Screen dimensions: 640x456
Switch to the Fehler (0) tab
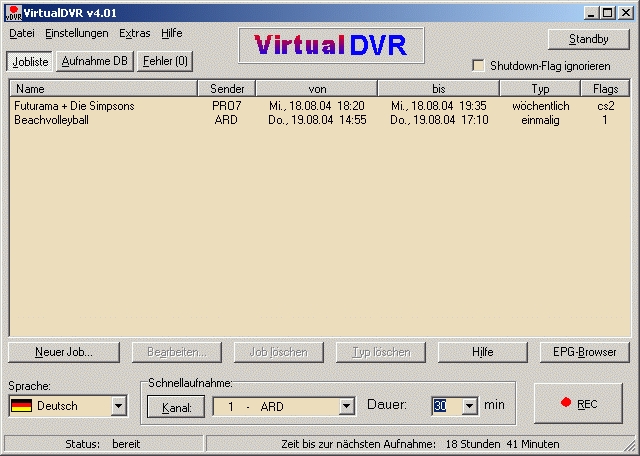[164, 61]
